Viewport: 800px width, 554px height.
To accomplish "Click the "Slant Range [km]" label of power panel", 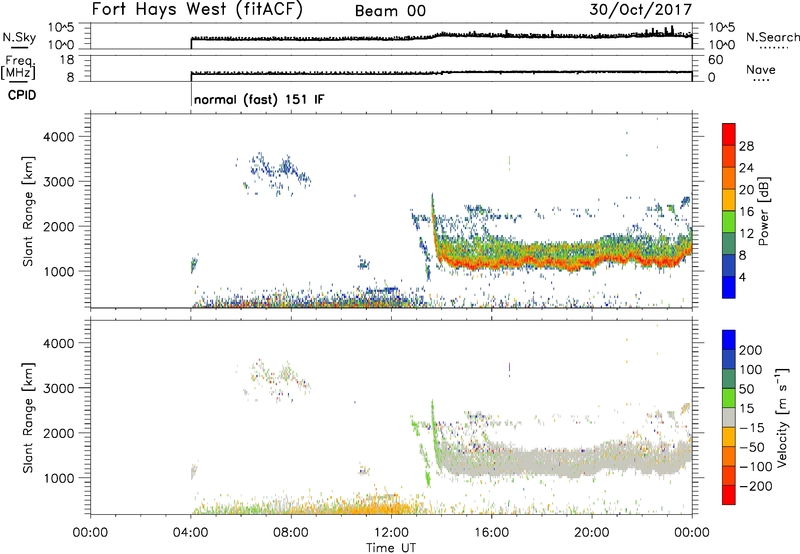I will pos(28,211).
